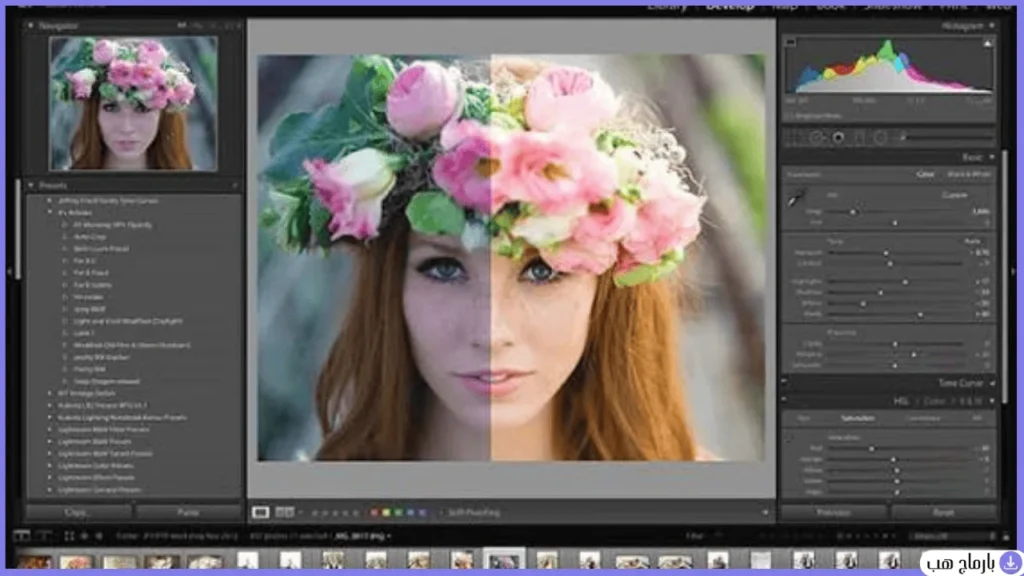Viewport: 1024px width, 576px height.
Task: Collapse the Navigator panel
Action: [31, 25]
